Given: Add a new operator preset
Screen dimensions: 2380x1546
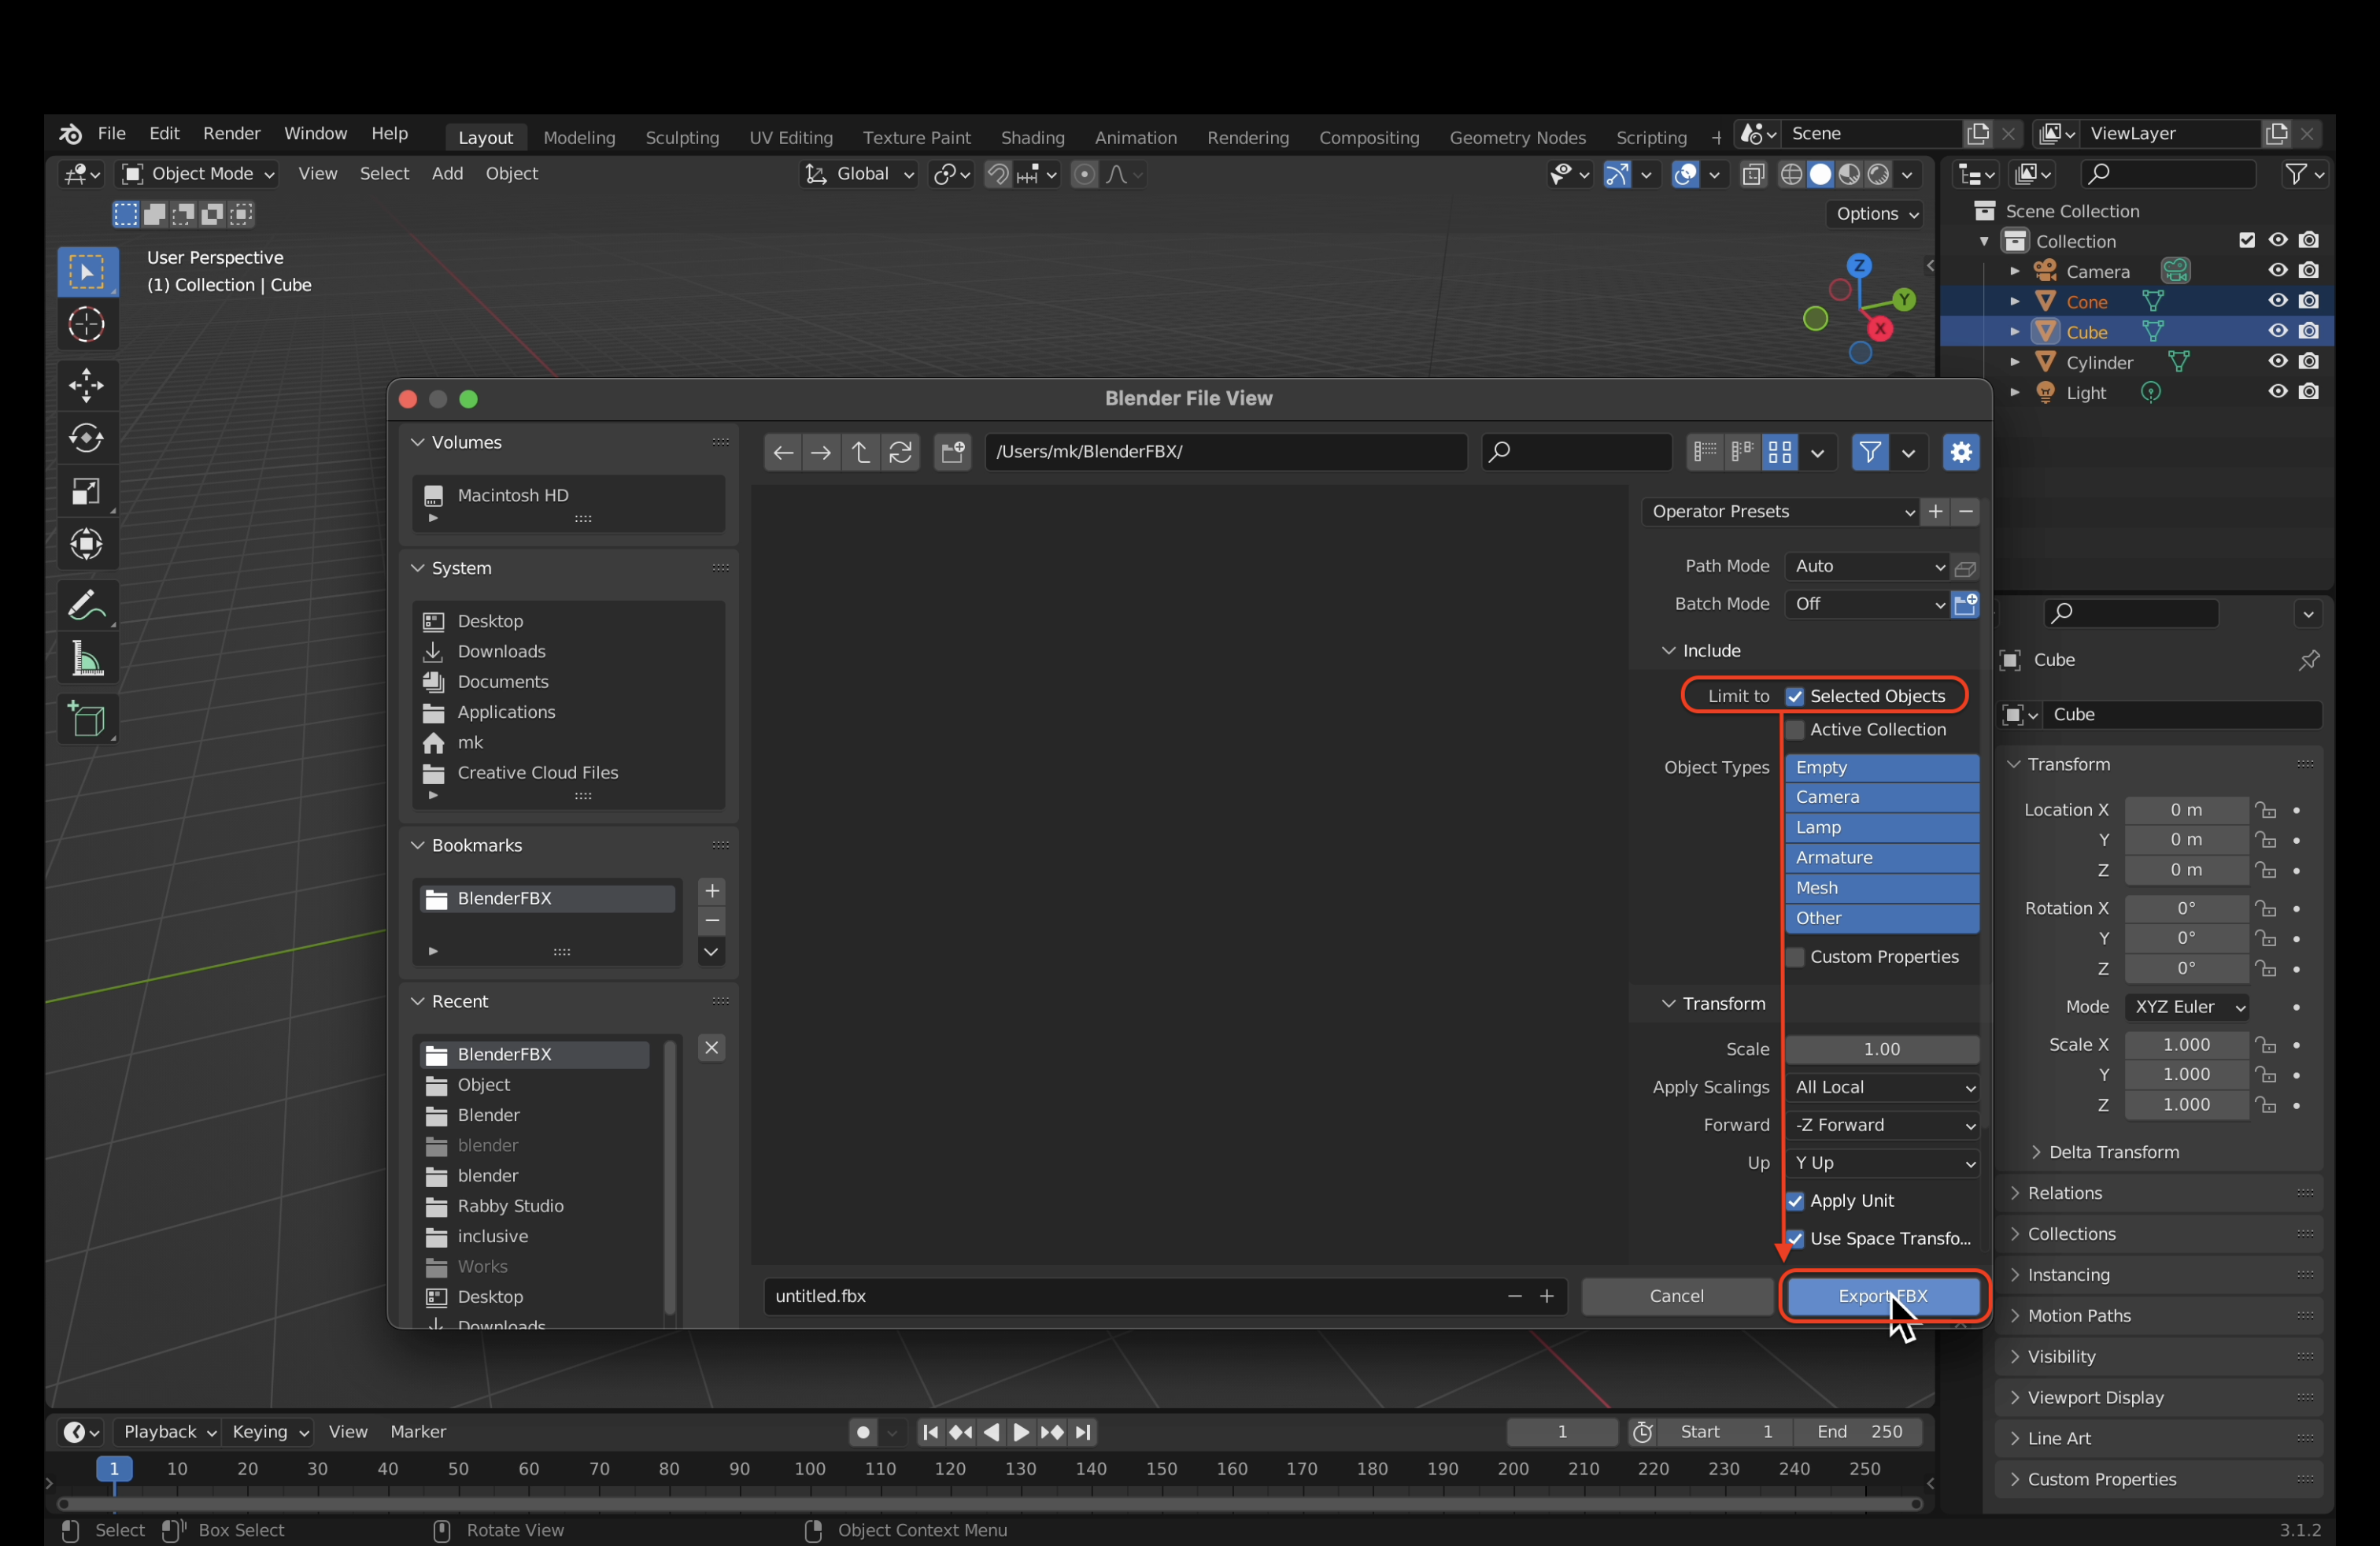Looking at the screenshot, I should coord(1935,512).
